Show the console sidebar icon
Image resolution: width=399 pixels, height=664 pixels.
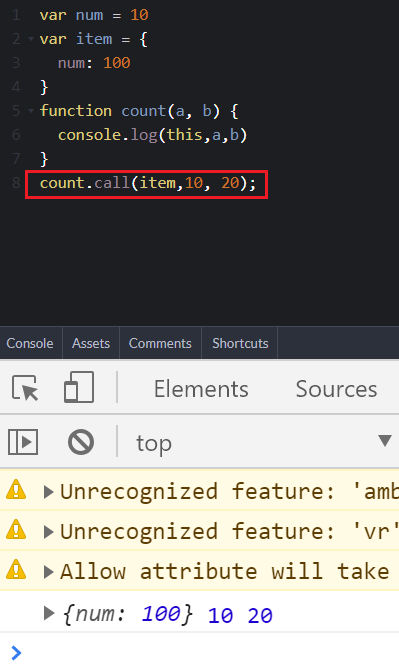[23, 442]
